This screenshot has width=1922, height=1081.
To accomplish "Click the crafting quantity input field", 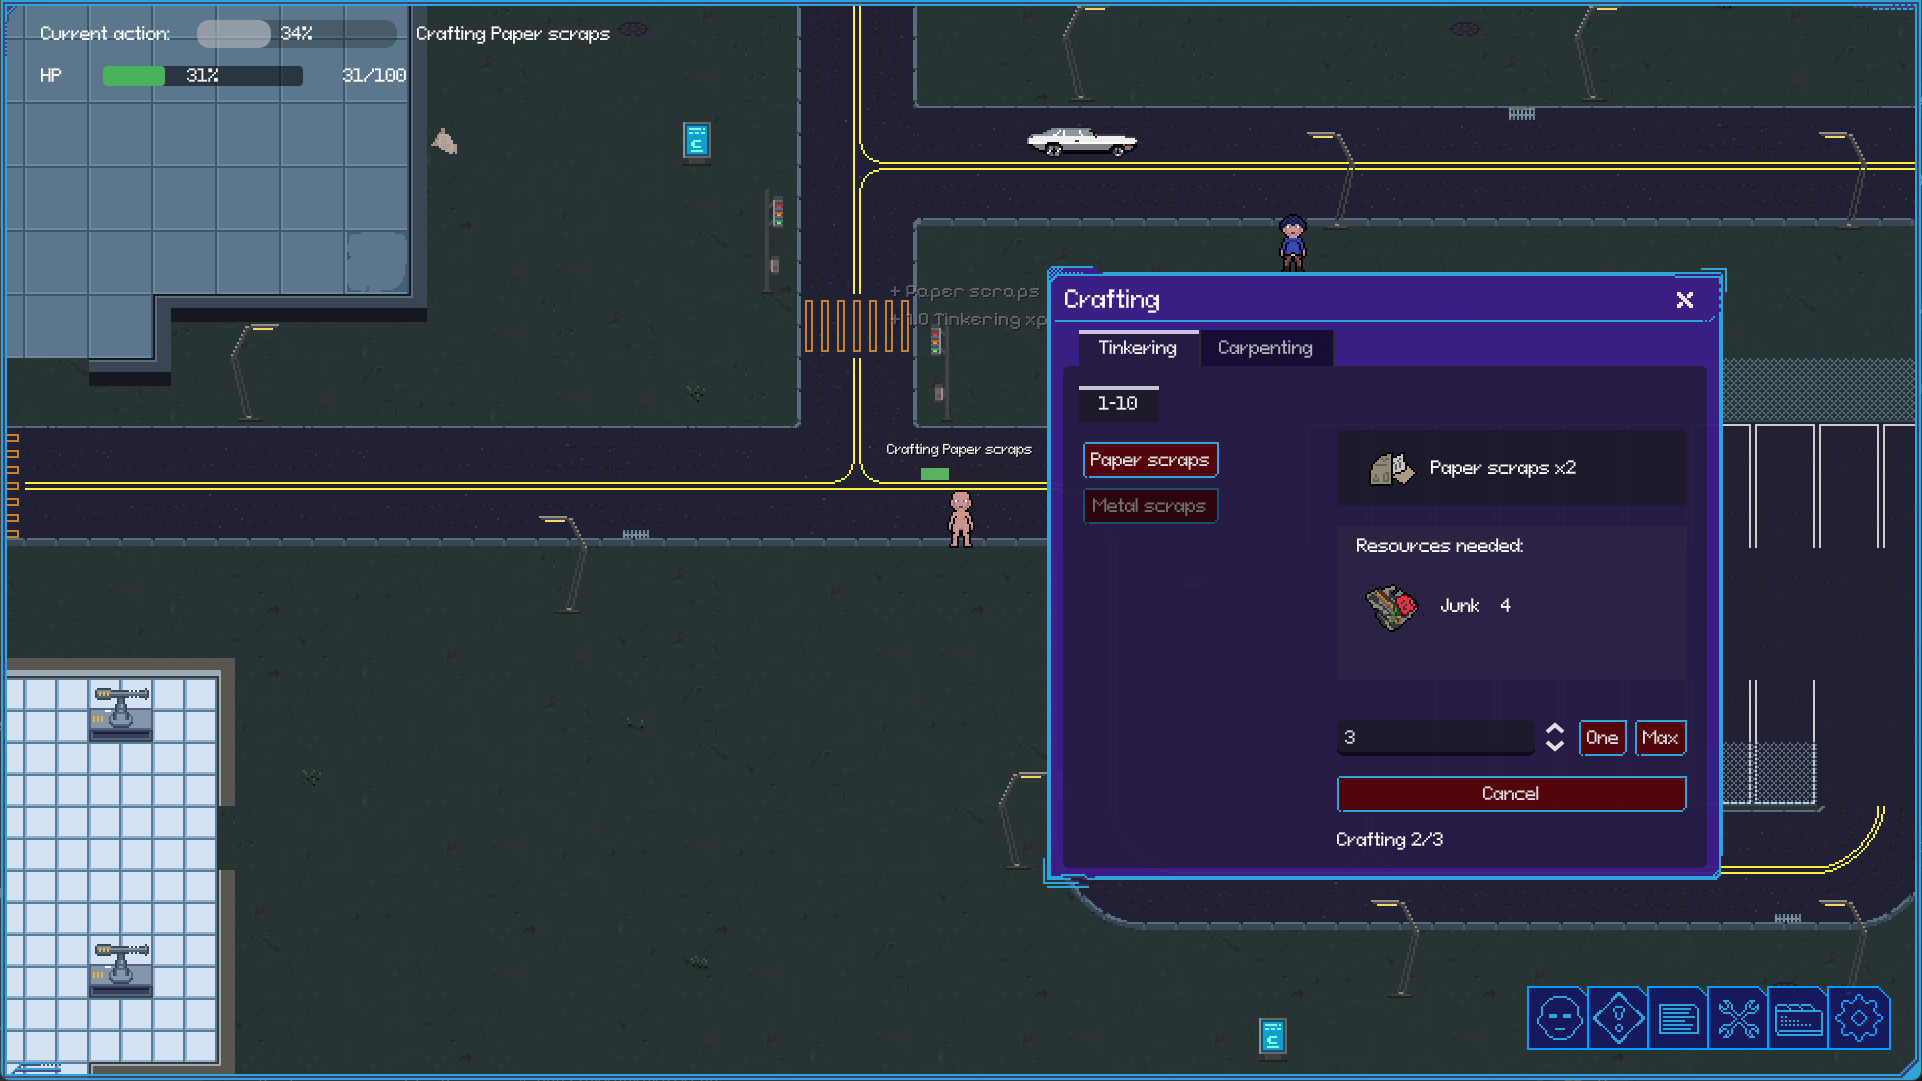I will [x=1435, y=738].
